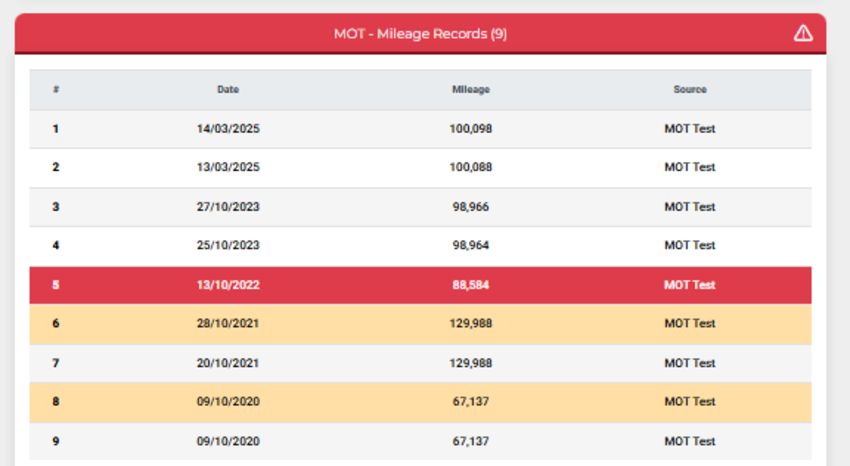The image size is (850, 466).
Task: Click row number 4 cell
Action: (56, 245)
